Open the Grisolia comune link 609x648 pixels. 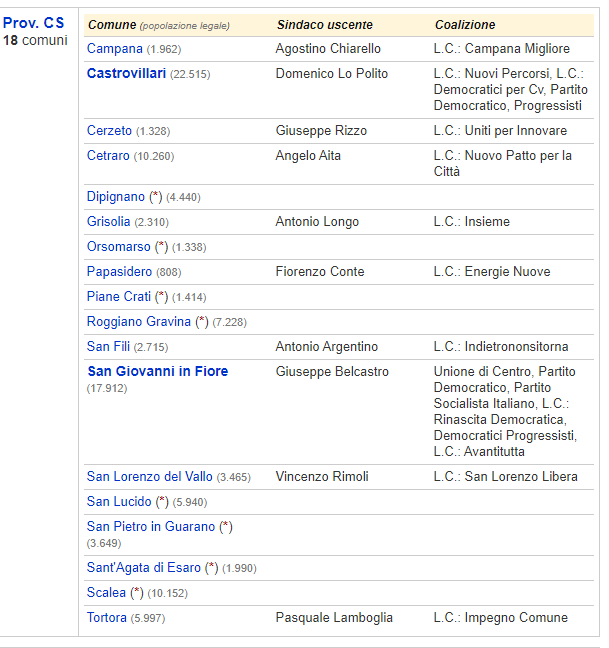[108, 222]
